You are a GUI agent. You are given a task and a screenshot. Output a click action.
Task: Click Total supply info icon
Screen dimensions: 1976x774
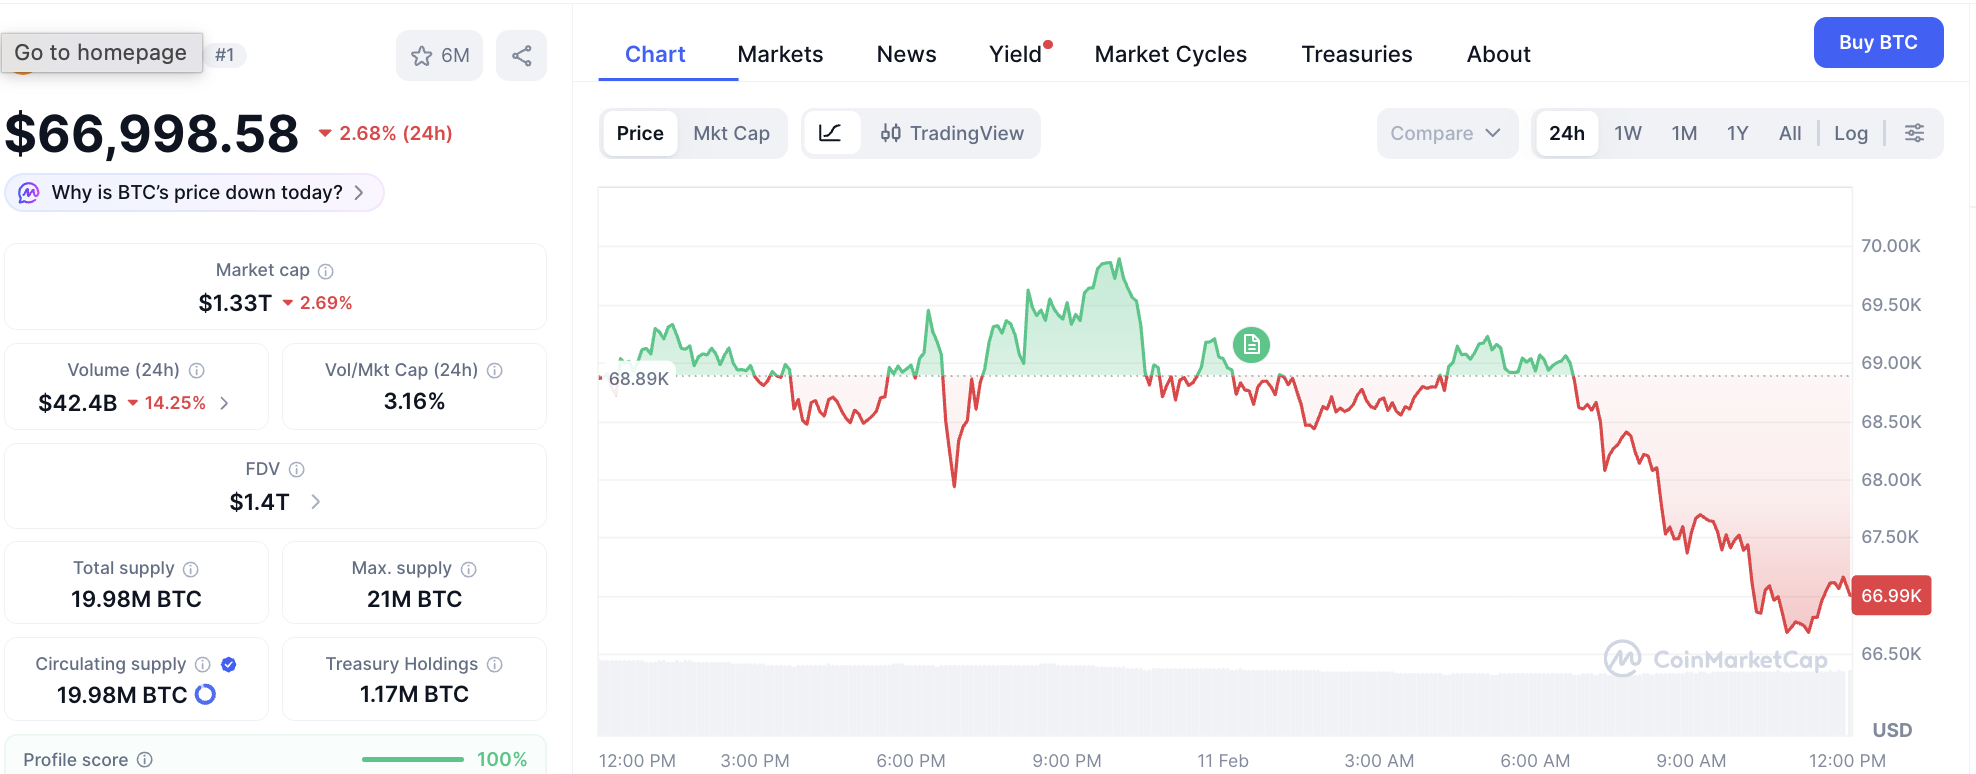191,569
